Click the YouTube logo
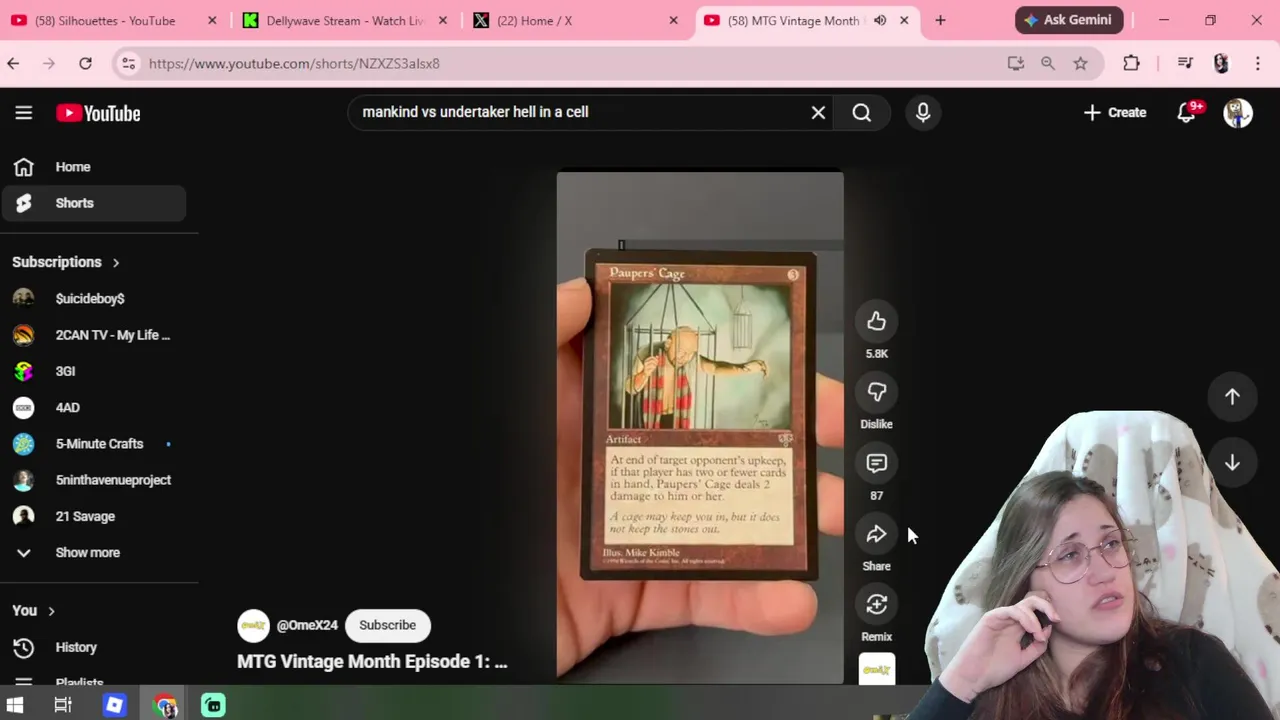 98,113
